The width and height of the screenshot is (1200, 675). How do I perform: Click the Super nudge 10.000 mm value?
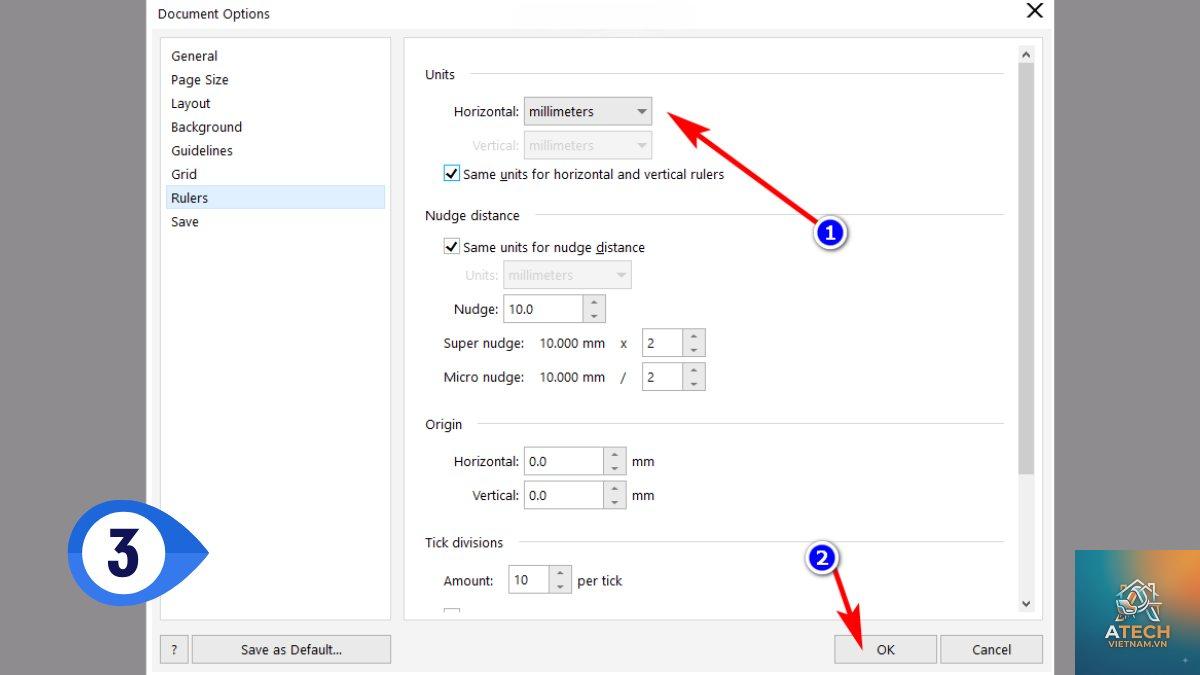point(572,343)
